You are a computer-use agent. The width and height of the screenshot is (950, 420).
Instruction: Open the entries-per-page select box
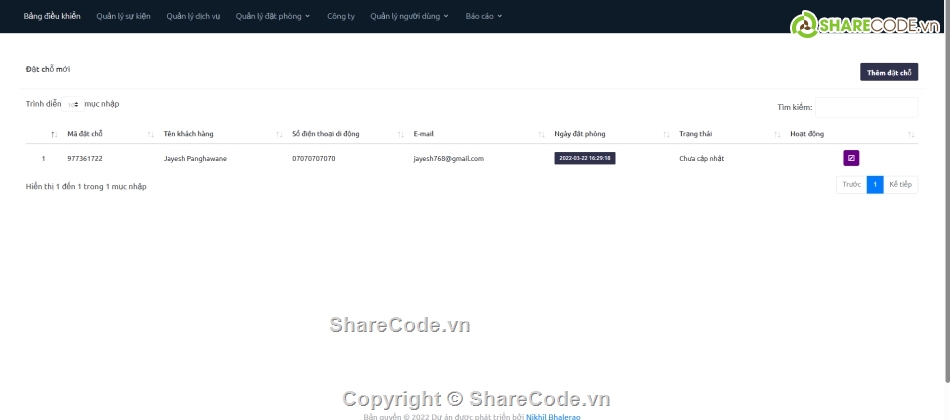pos(73,104)
